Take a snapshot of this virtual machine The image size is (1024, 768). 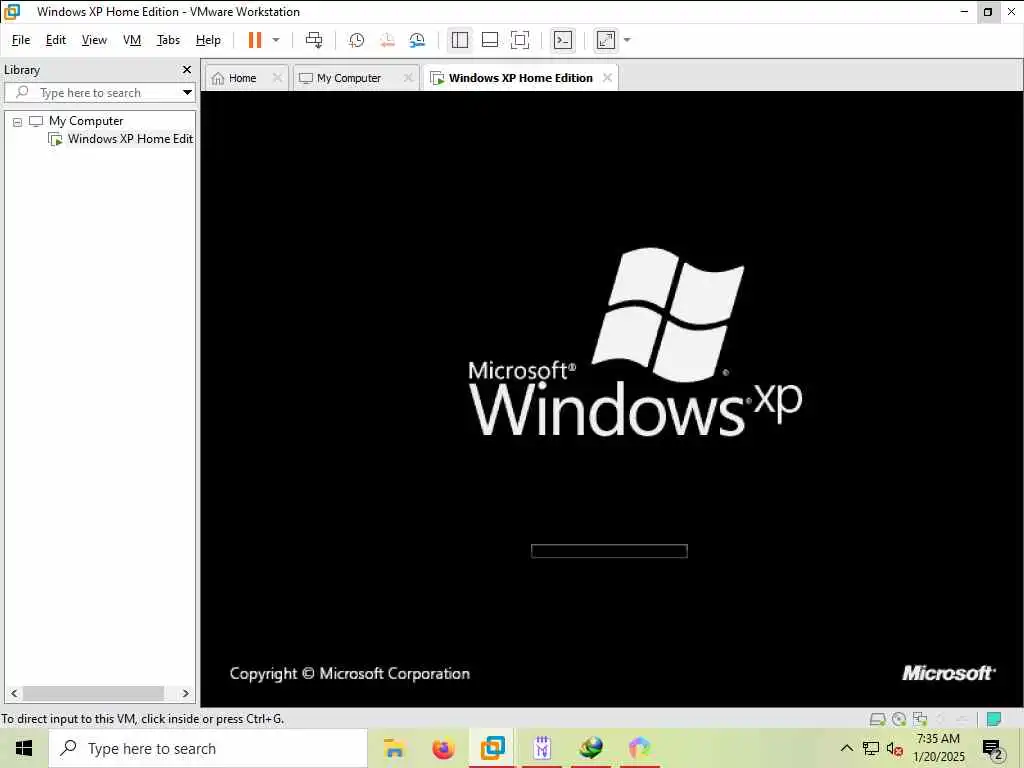pos(356,40)
